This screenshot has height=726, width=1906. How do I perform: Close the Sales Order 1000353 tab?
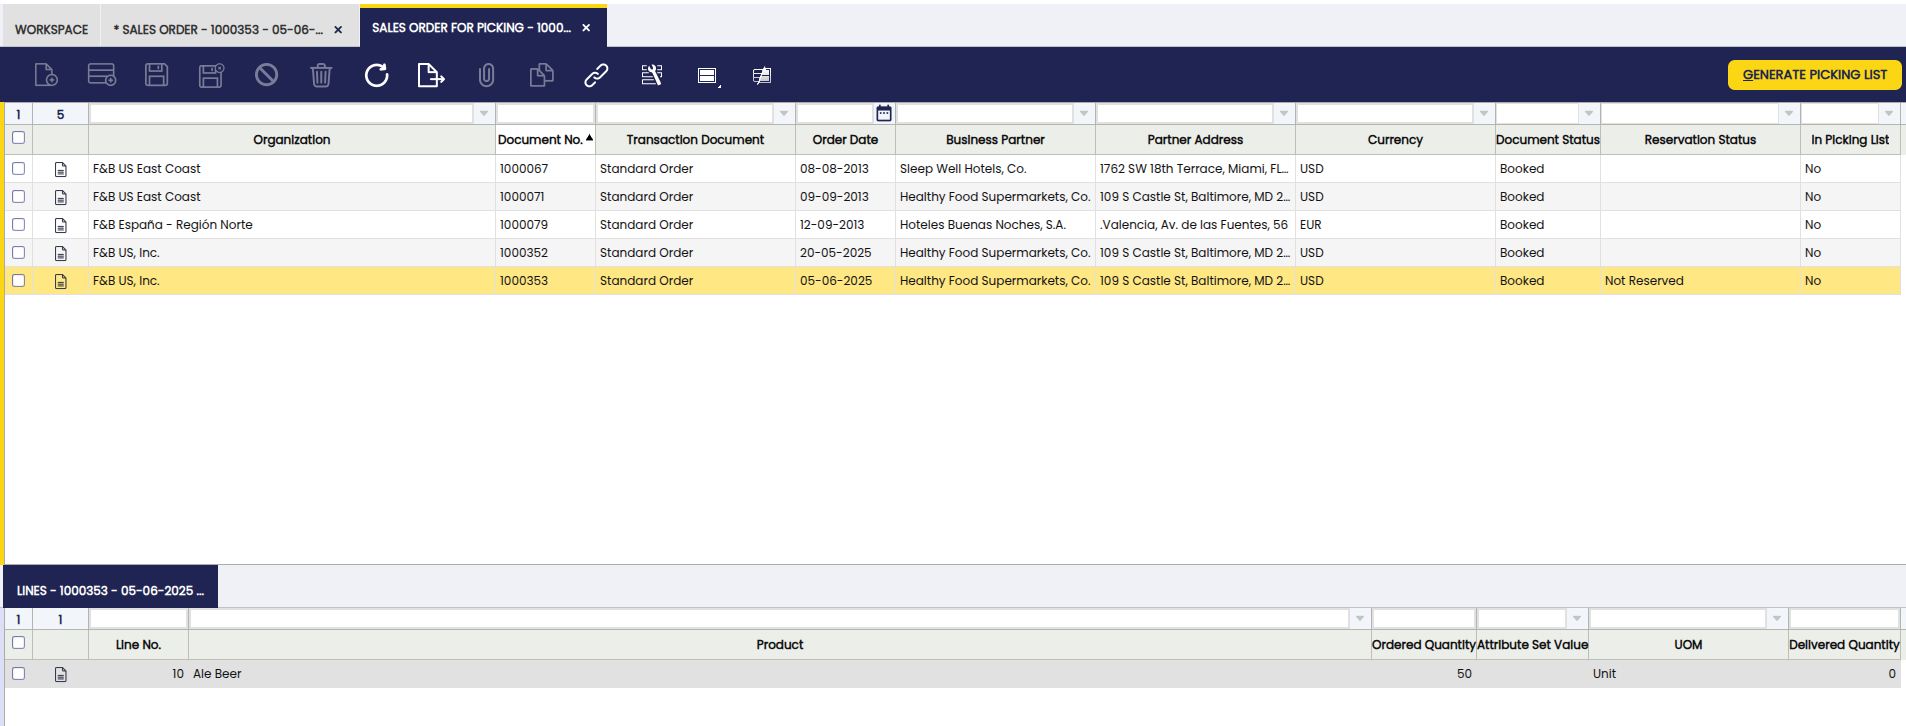(338, 30)
